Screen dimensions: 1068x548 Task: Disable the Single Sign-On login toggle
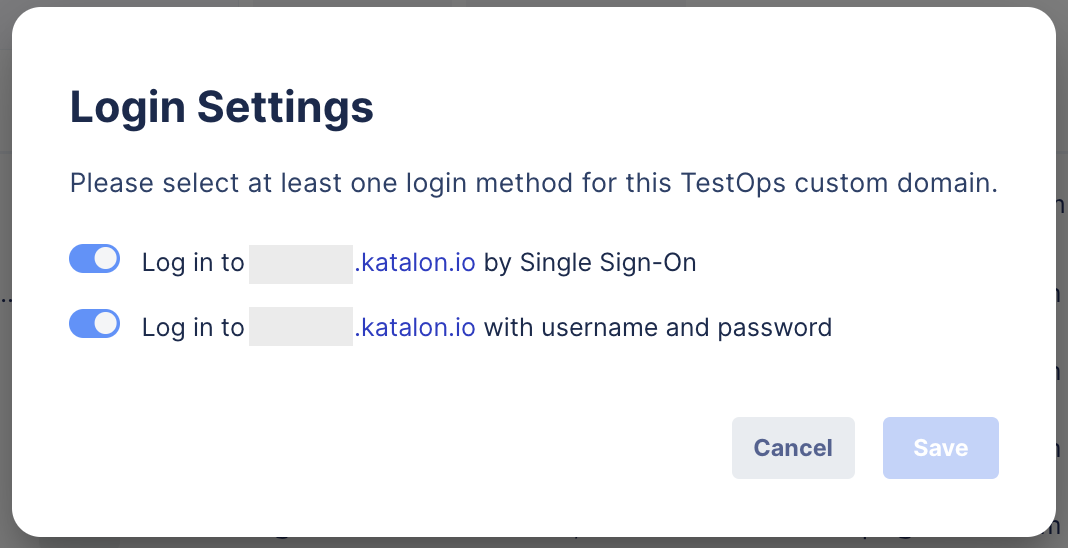(94, 260)
